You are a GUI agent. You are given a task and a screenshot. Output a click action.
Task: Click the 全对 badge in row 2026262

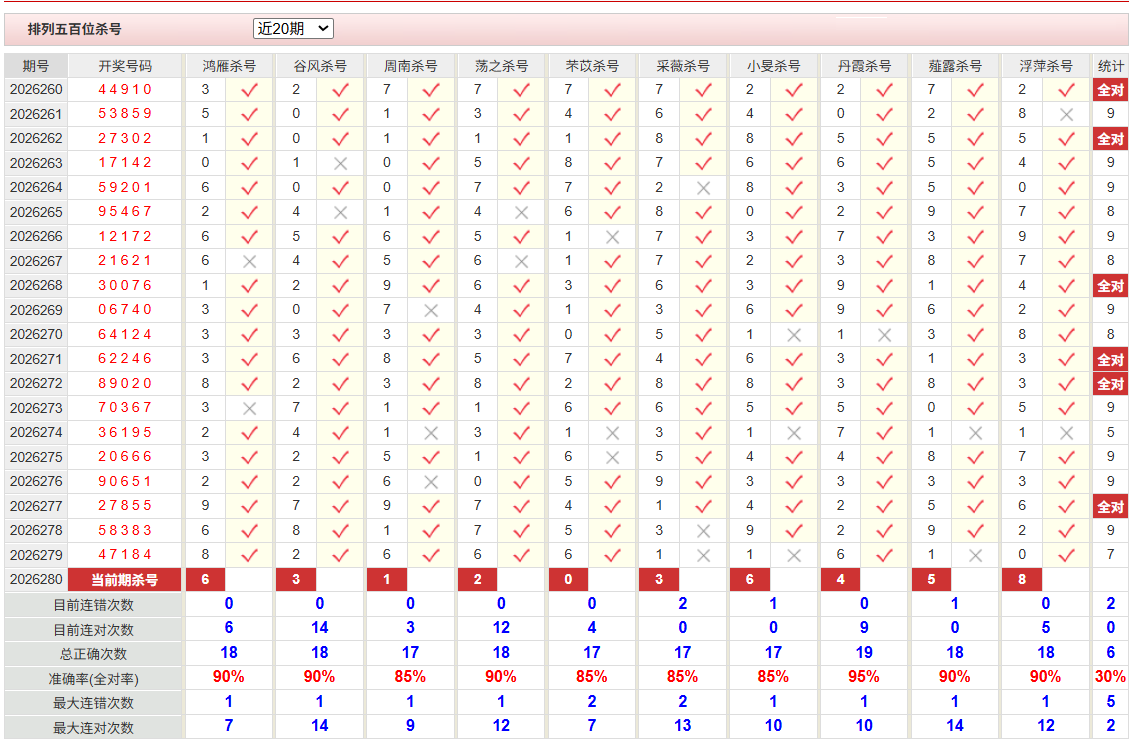coord(1110,139)
